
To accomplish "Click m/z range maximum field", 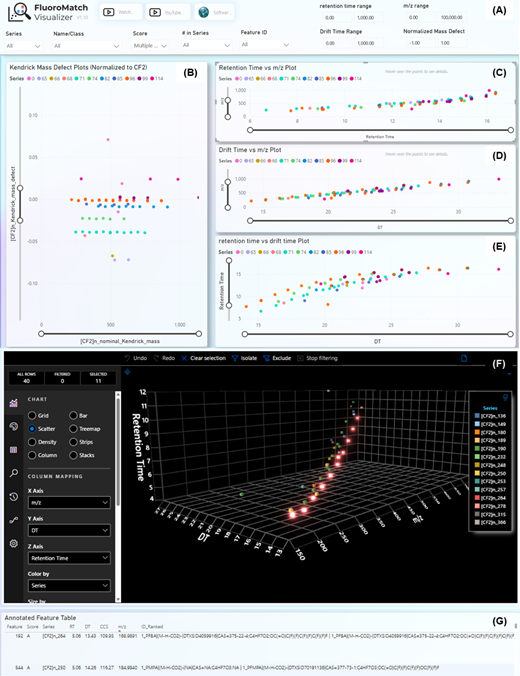I will point(453,18).
